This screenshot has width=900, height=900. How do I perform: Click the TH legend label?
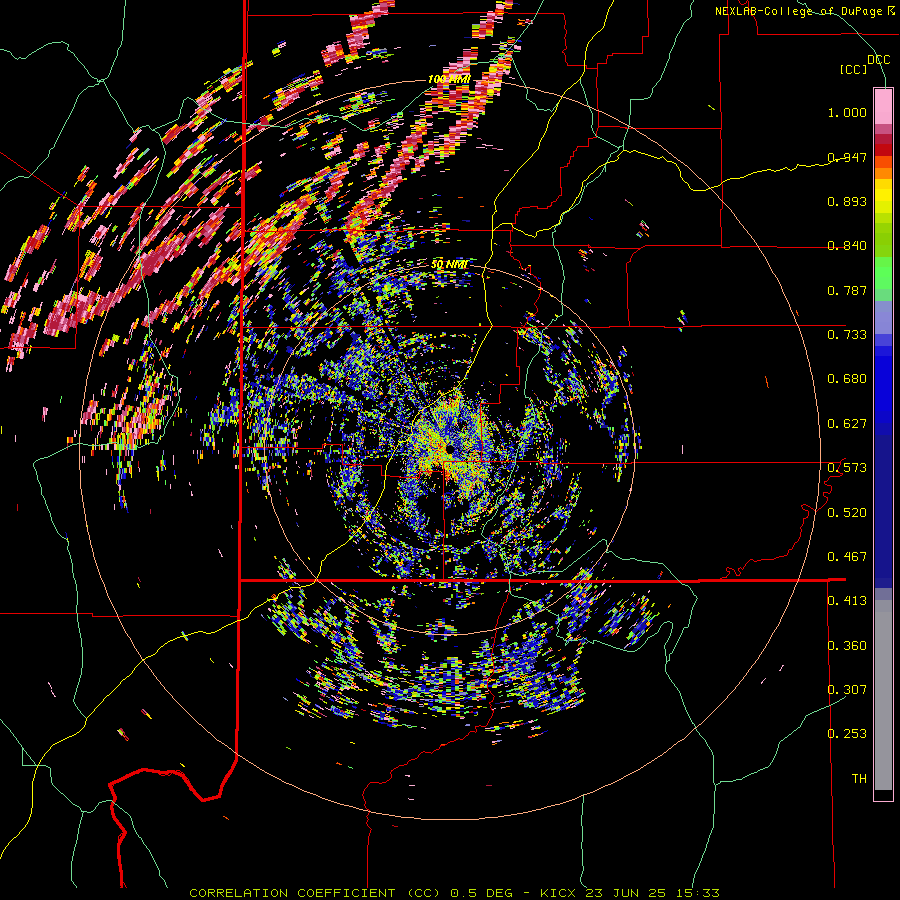click(859, 779)
